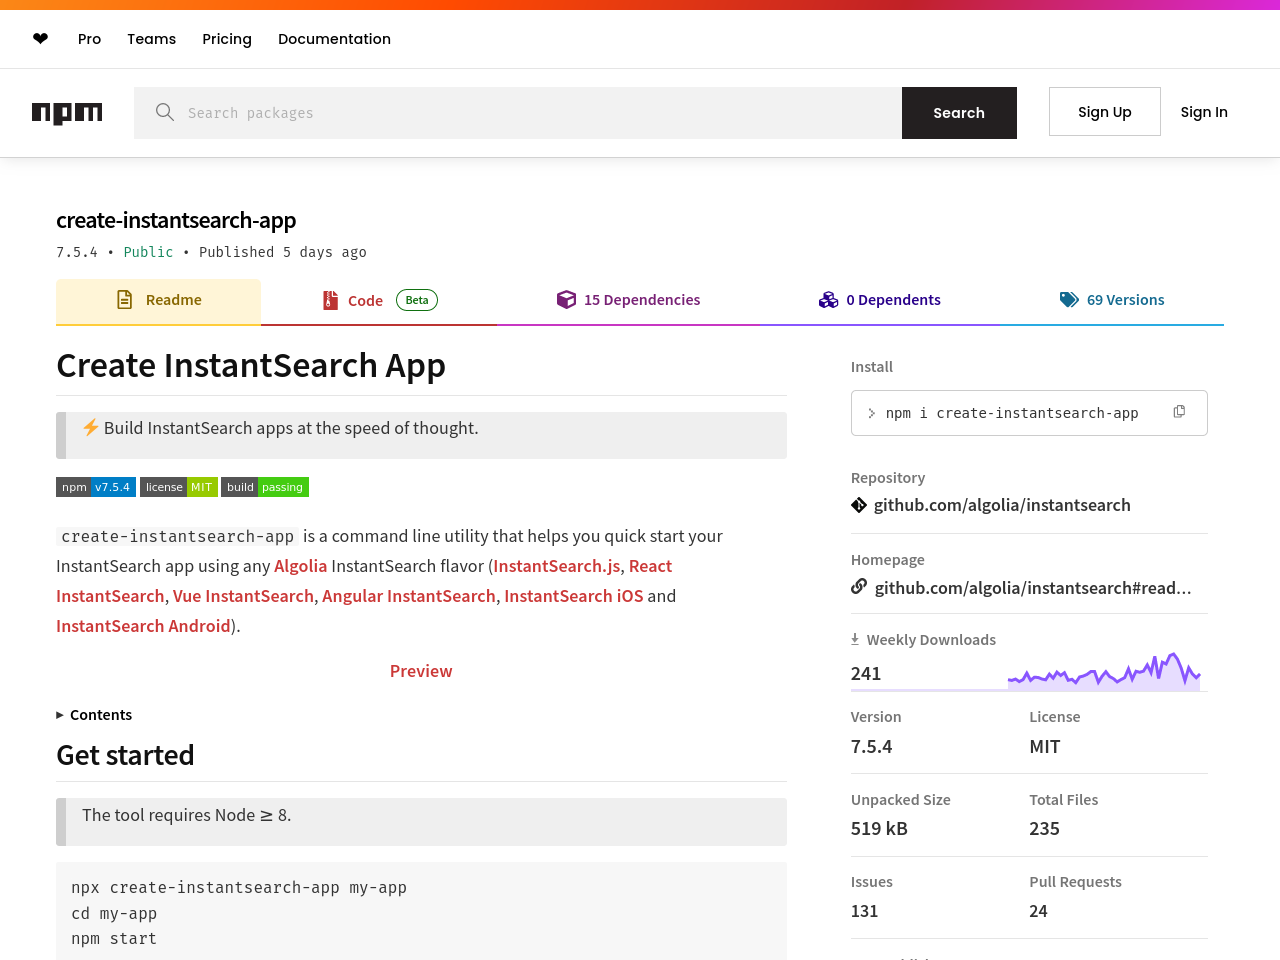Open the Algolia link

[x=301, y=566]
